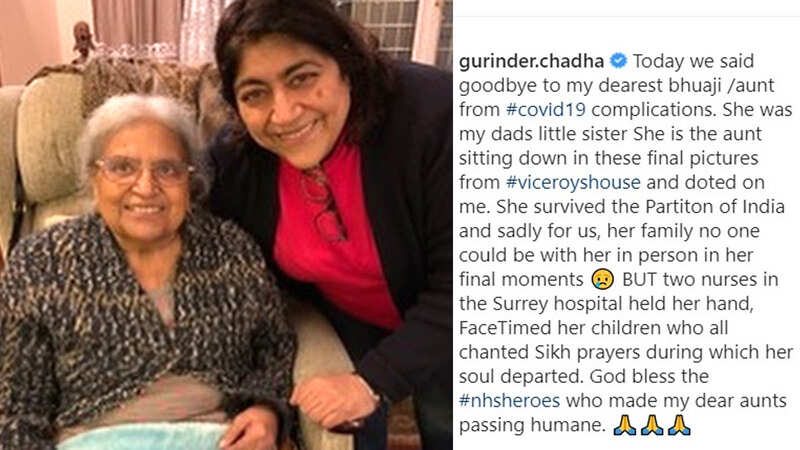The height and width of the screenshot is (450, 800).
Task: Click the words "Partiton of India" in caption
Action: (715, 207)
